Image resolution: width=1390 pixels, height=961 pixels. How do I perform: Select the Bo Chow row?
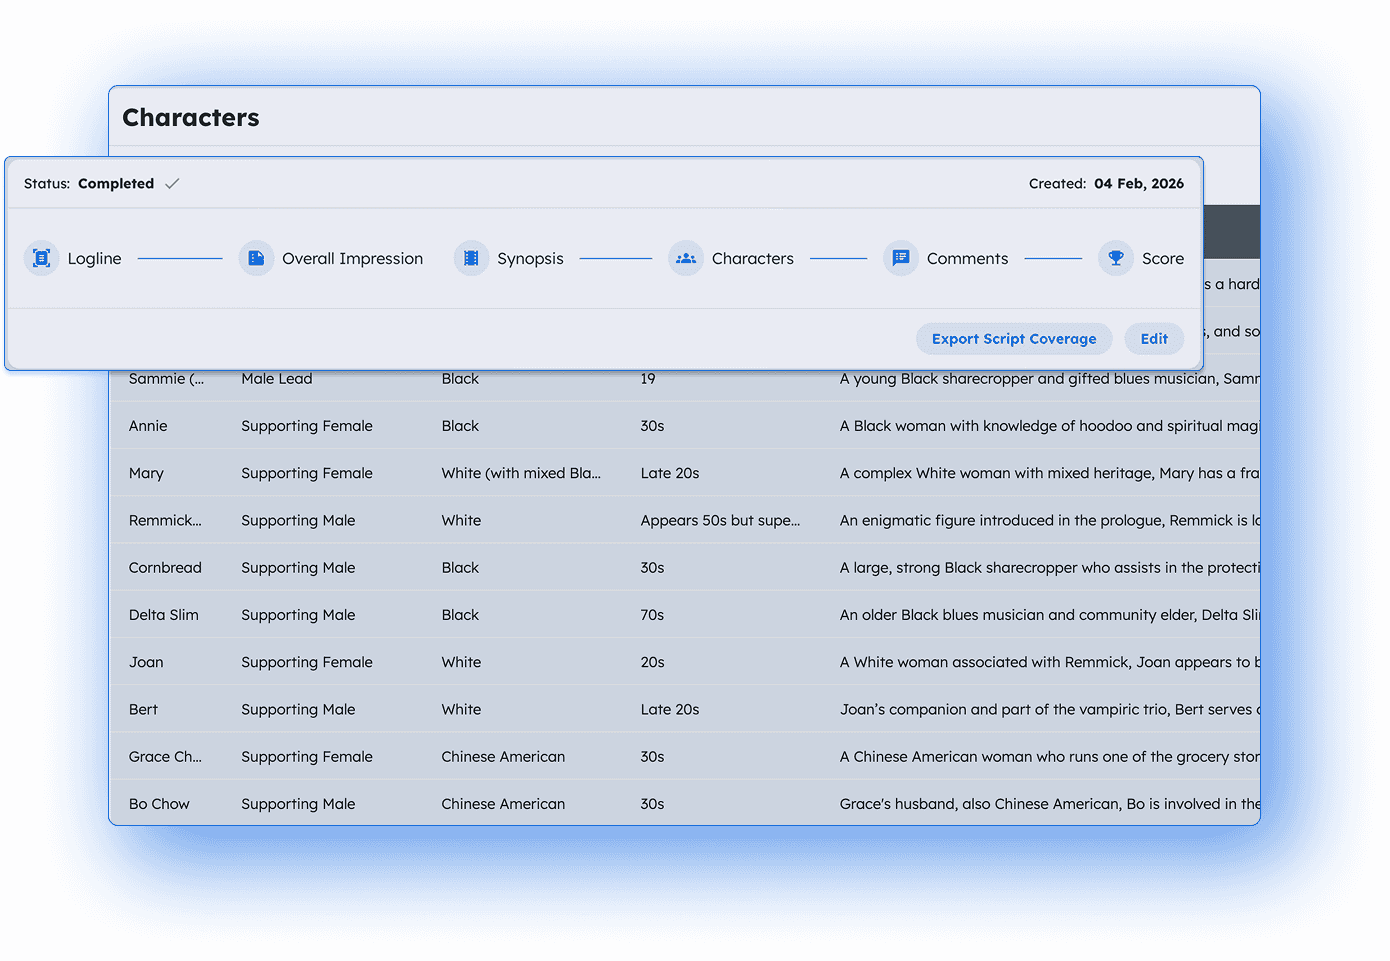[x=159, y=804]
